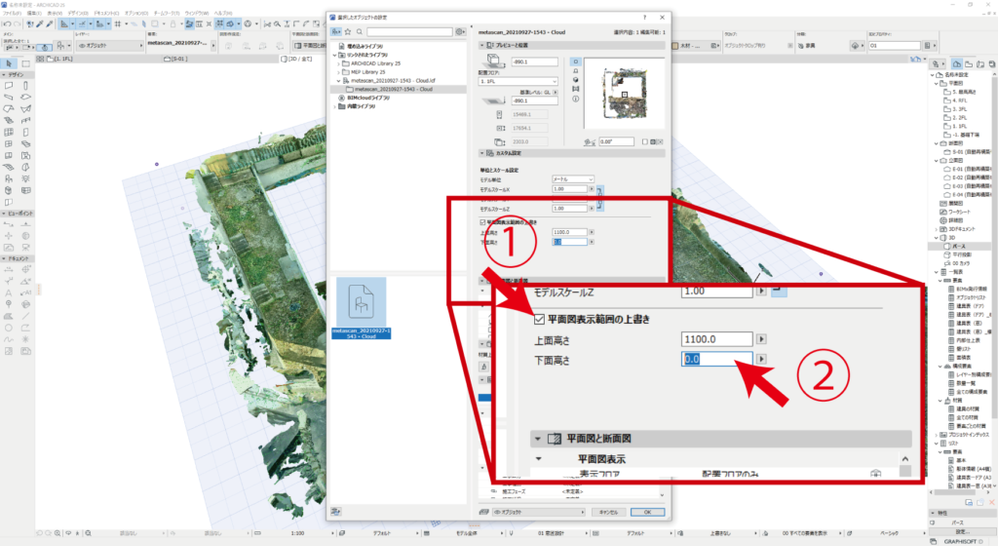
Task: Switch to the [S-01] section tab
Action: [176, 59]
